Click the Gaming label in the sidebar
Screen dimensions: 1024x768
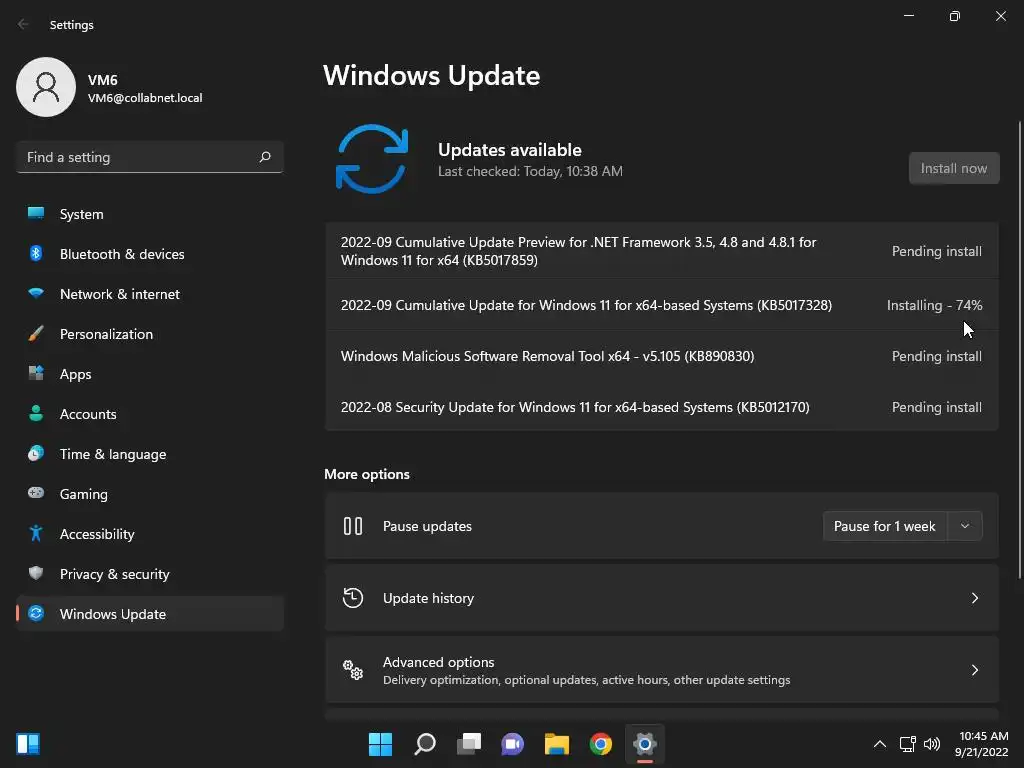tap(84, 494)
